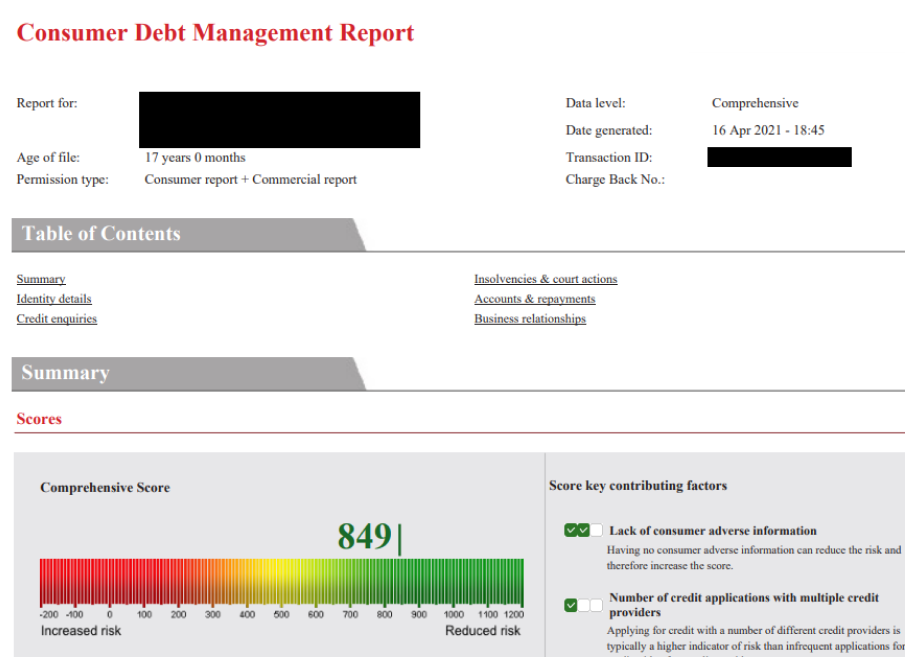Open the Accounts & repayments link

534,299
